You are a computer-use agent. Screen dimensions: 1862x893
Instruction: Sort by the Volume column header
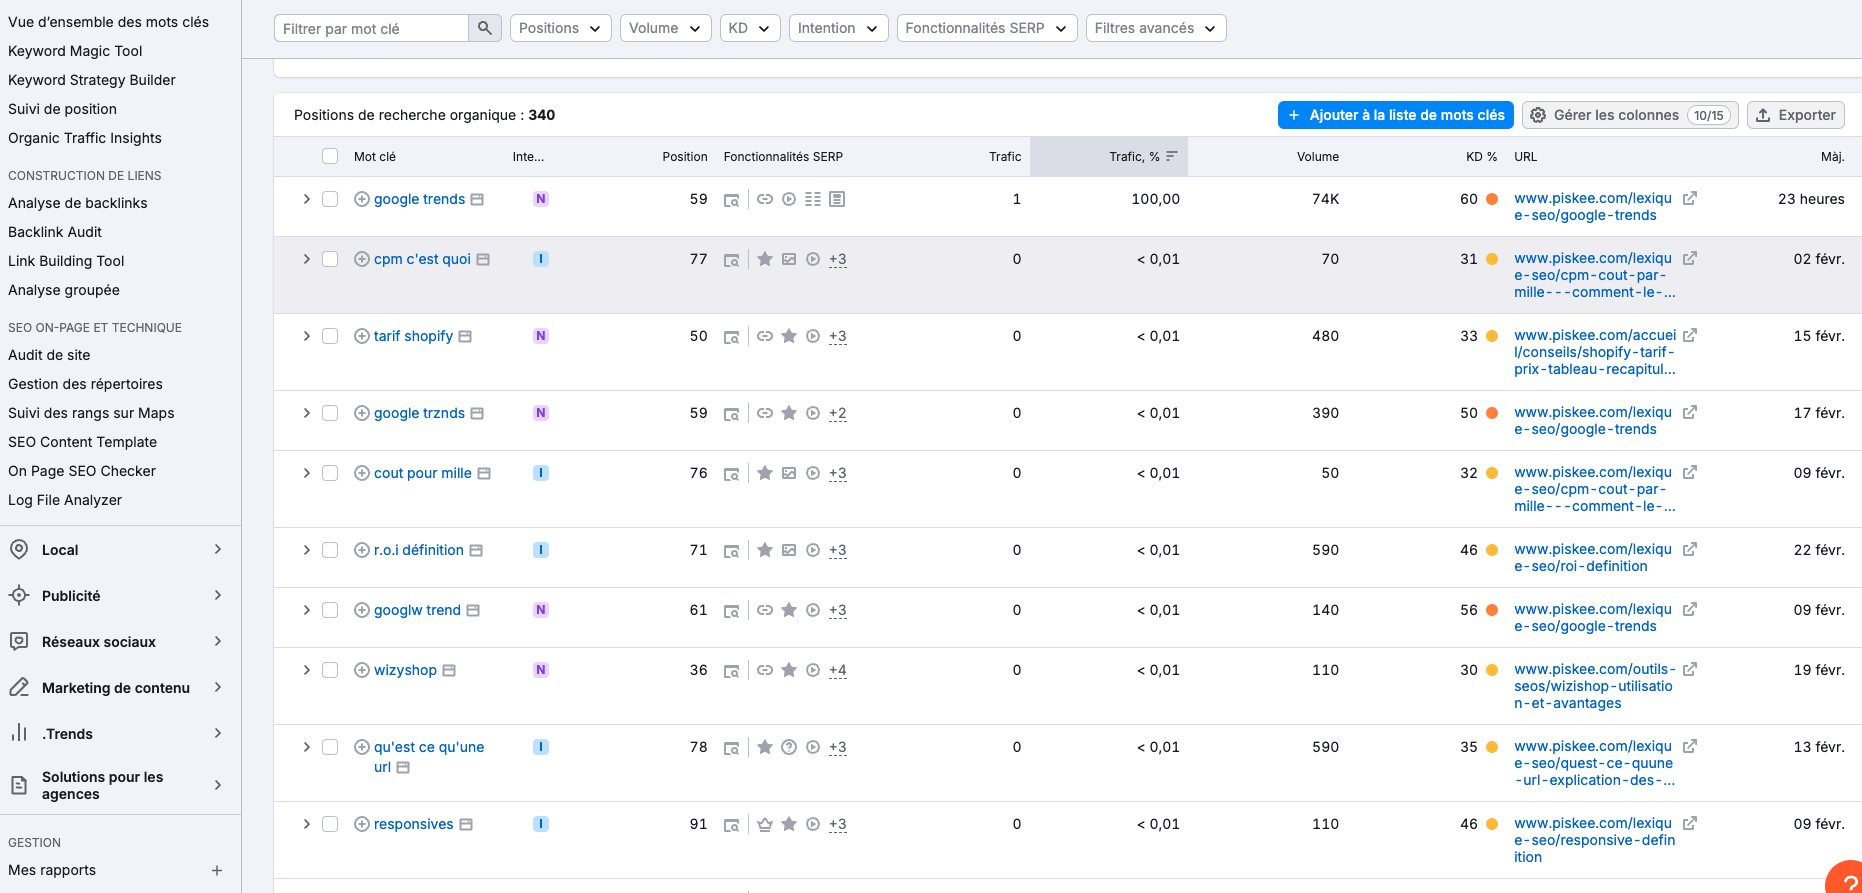click(x=1318, y=157)
